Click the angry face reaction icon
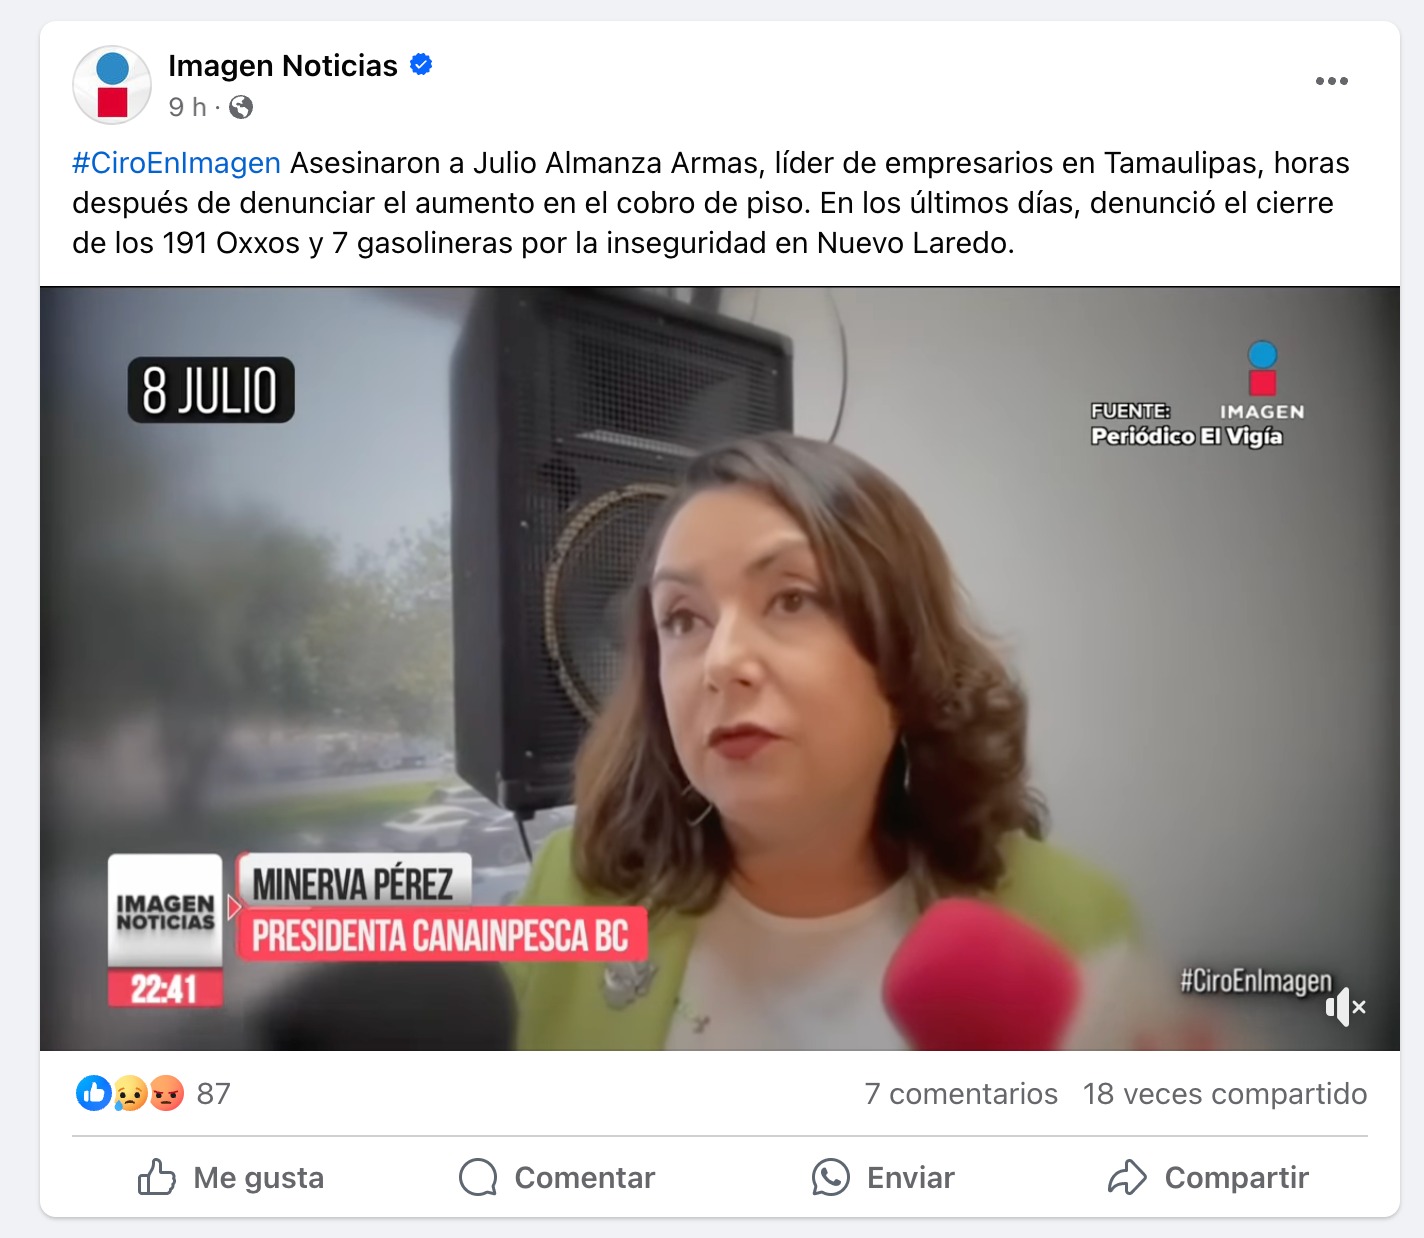This screenshot has width=1424, height=1238. coord(167,1093)
